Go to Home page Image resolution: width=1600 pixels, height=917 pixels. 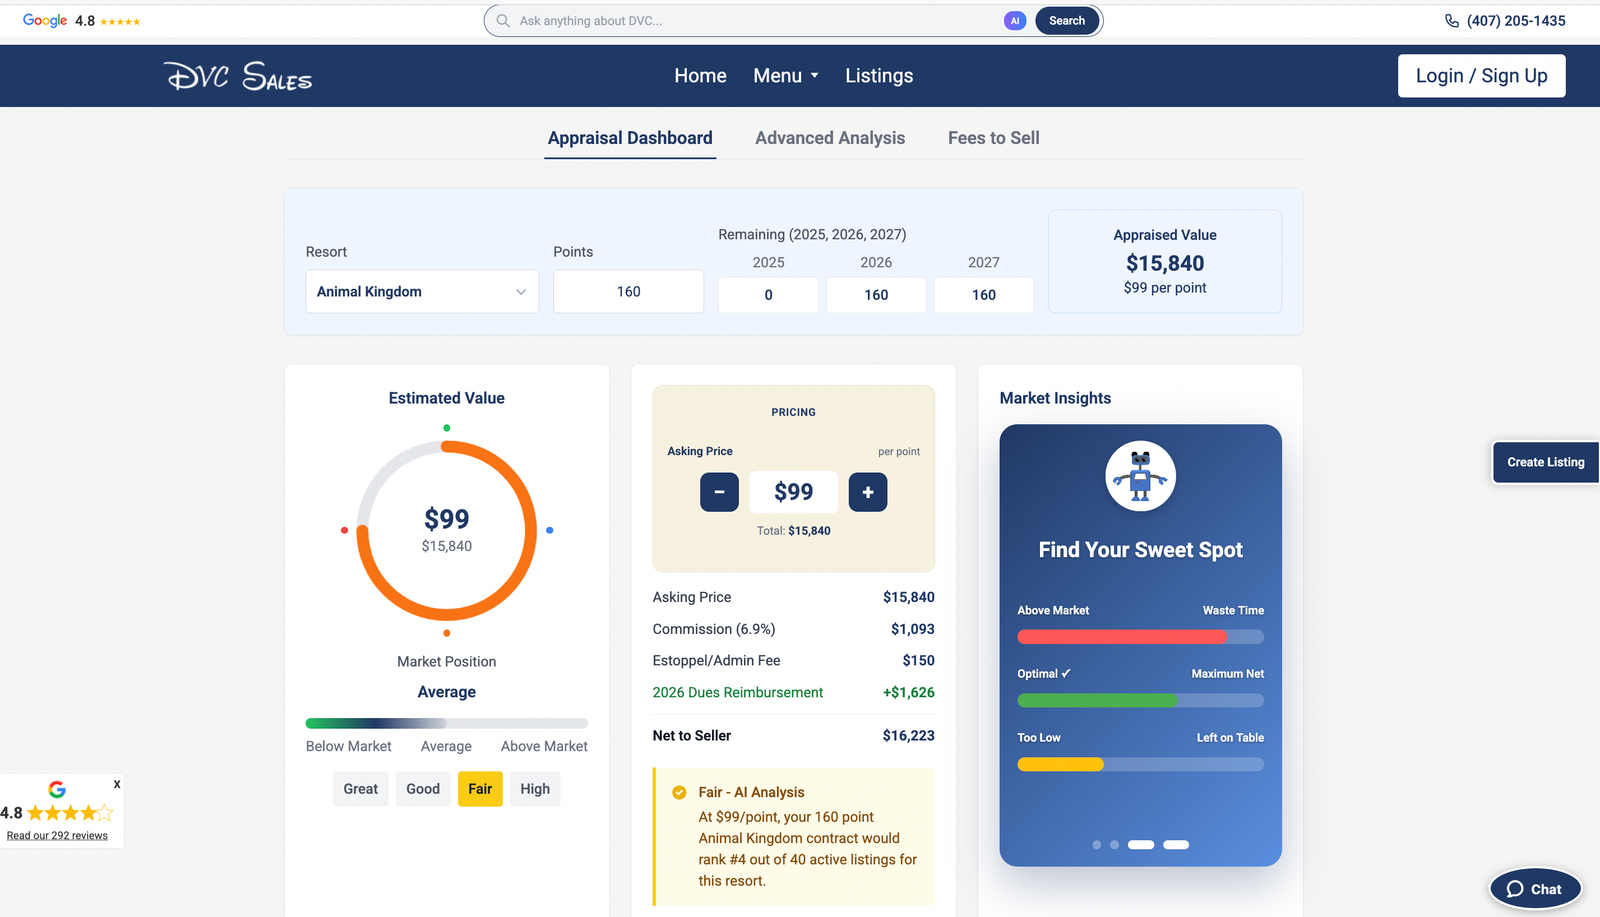click(x=700, y=76)
